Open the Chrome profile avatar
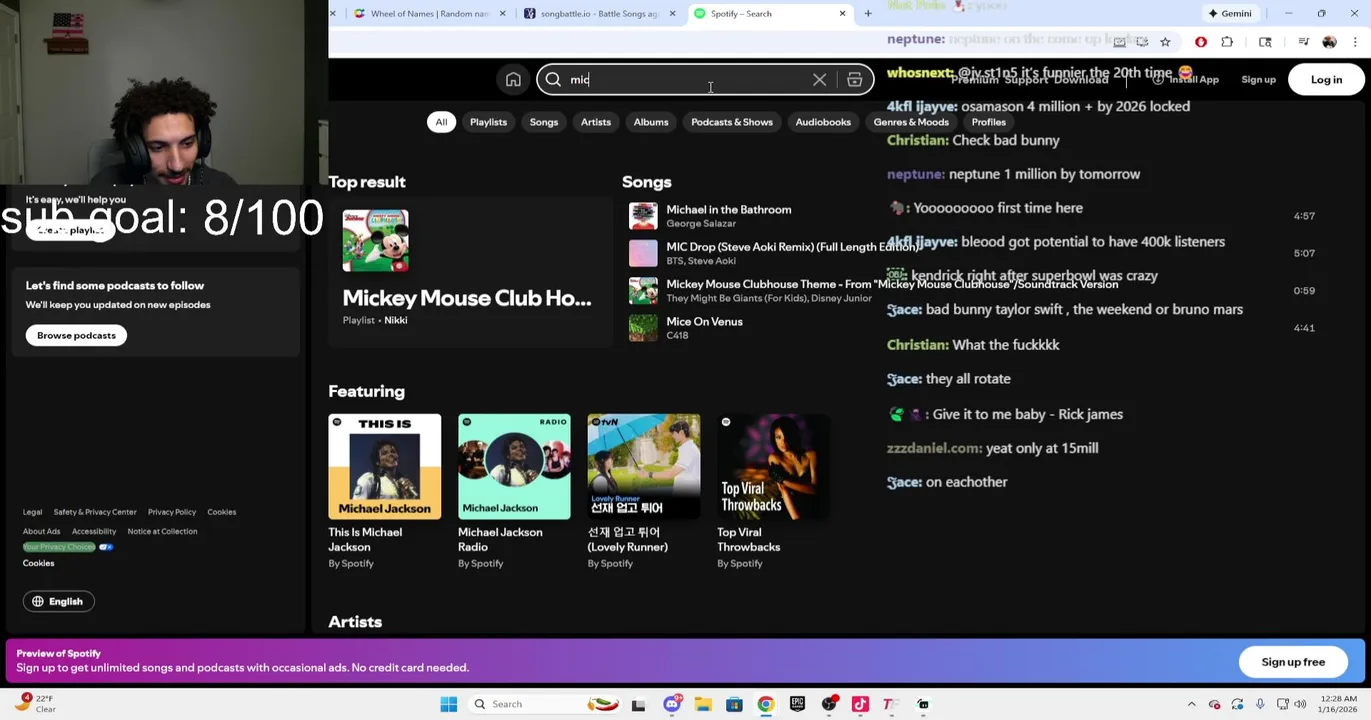Screen dimensions: 1371x720 1329,42
